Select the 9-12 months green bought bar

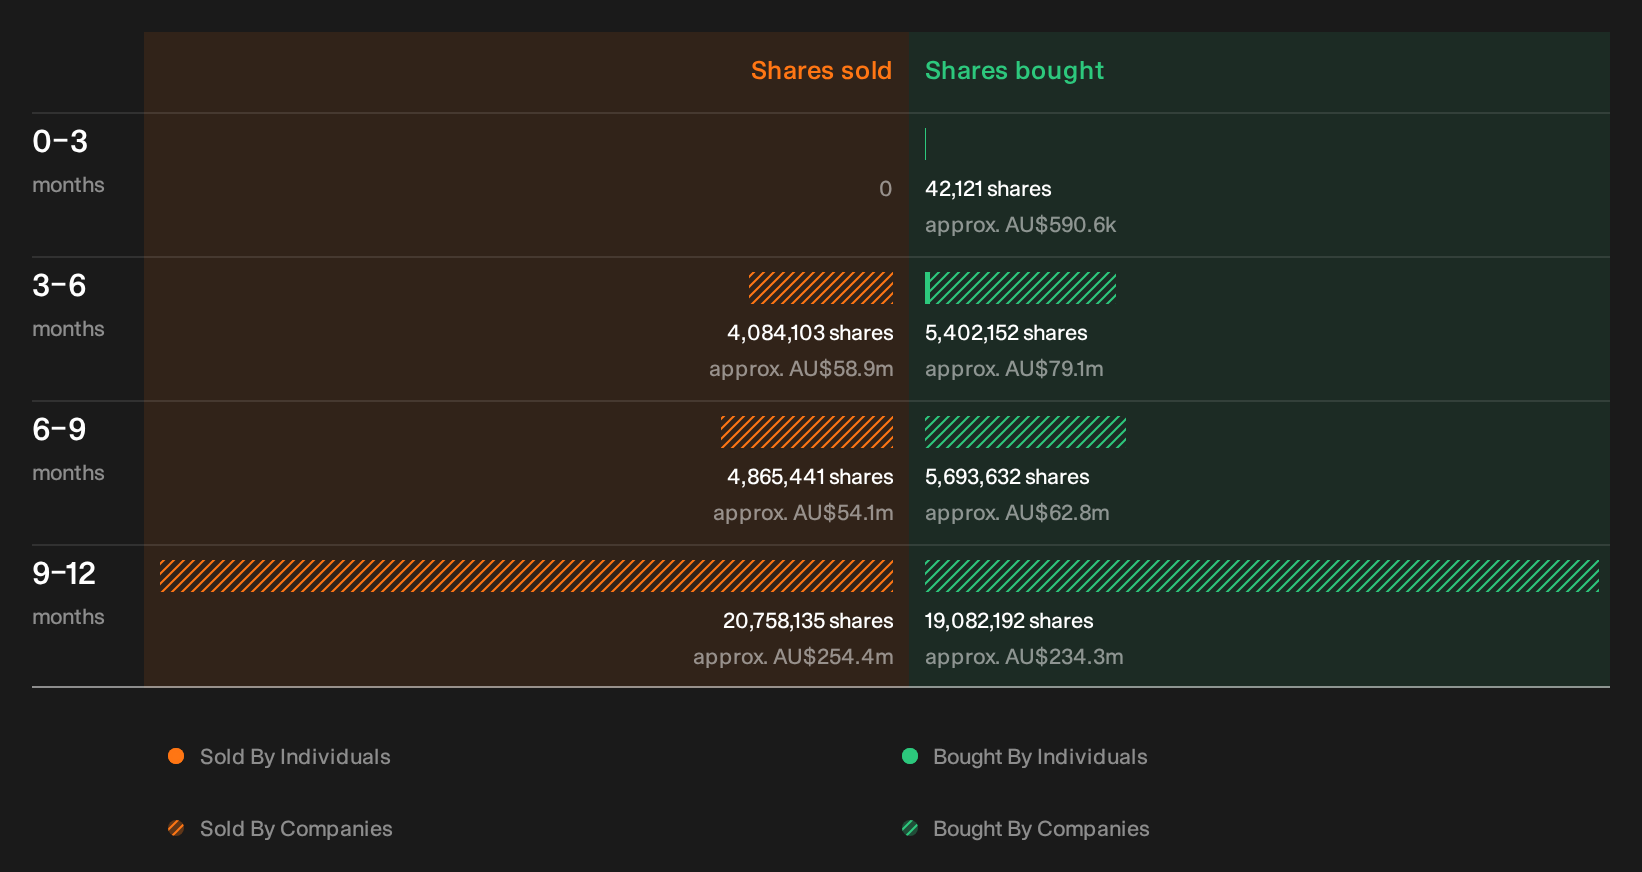click(x=1262, y=576)
